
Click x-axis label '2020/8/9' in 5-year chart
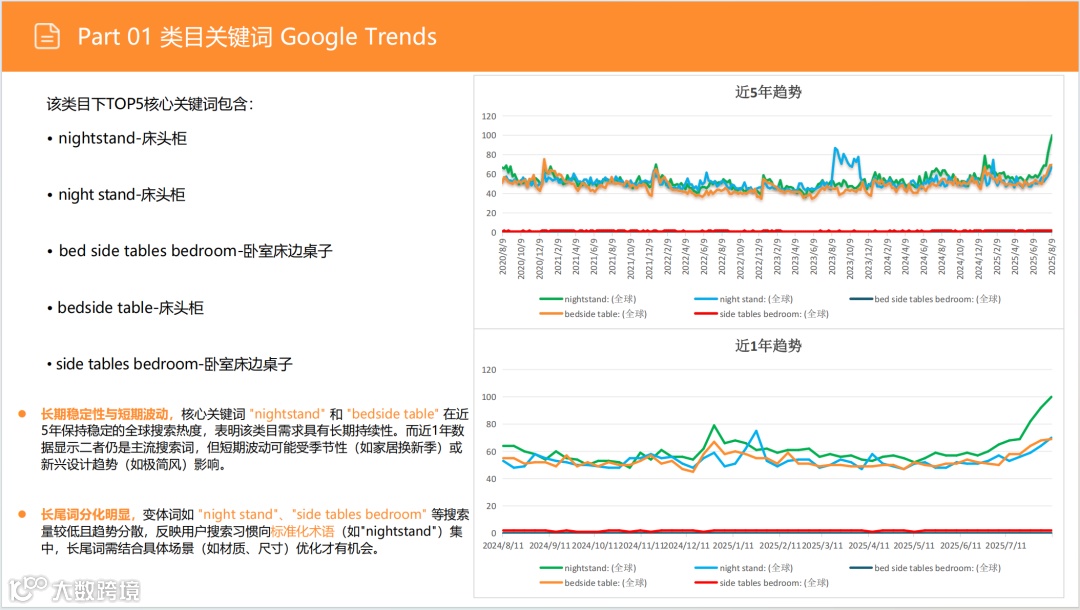[x=502, y=257]
